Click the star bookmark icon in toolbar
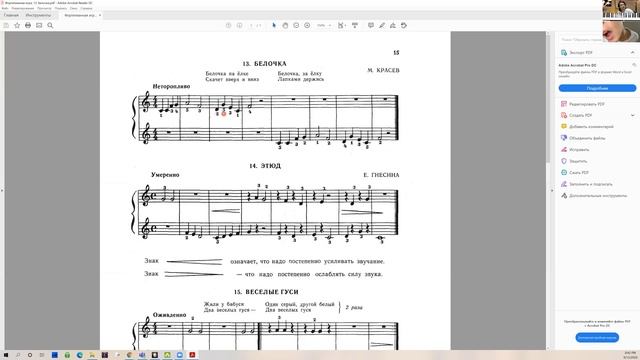The image size is (640, 360). tap(17, 25)
